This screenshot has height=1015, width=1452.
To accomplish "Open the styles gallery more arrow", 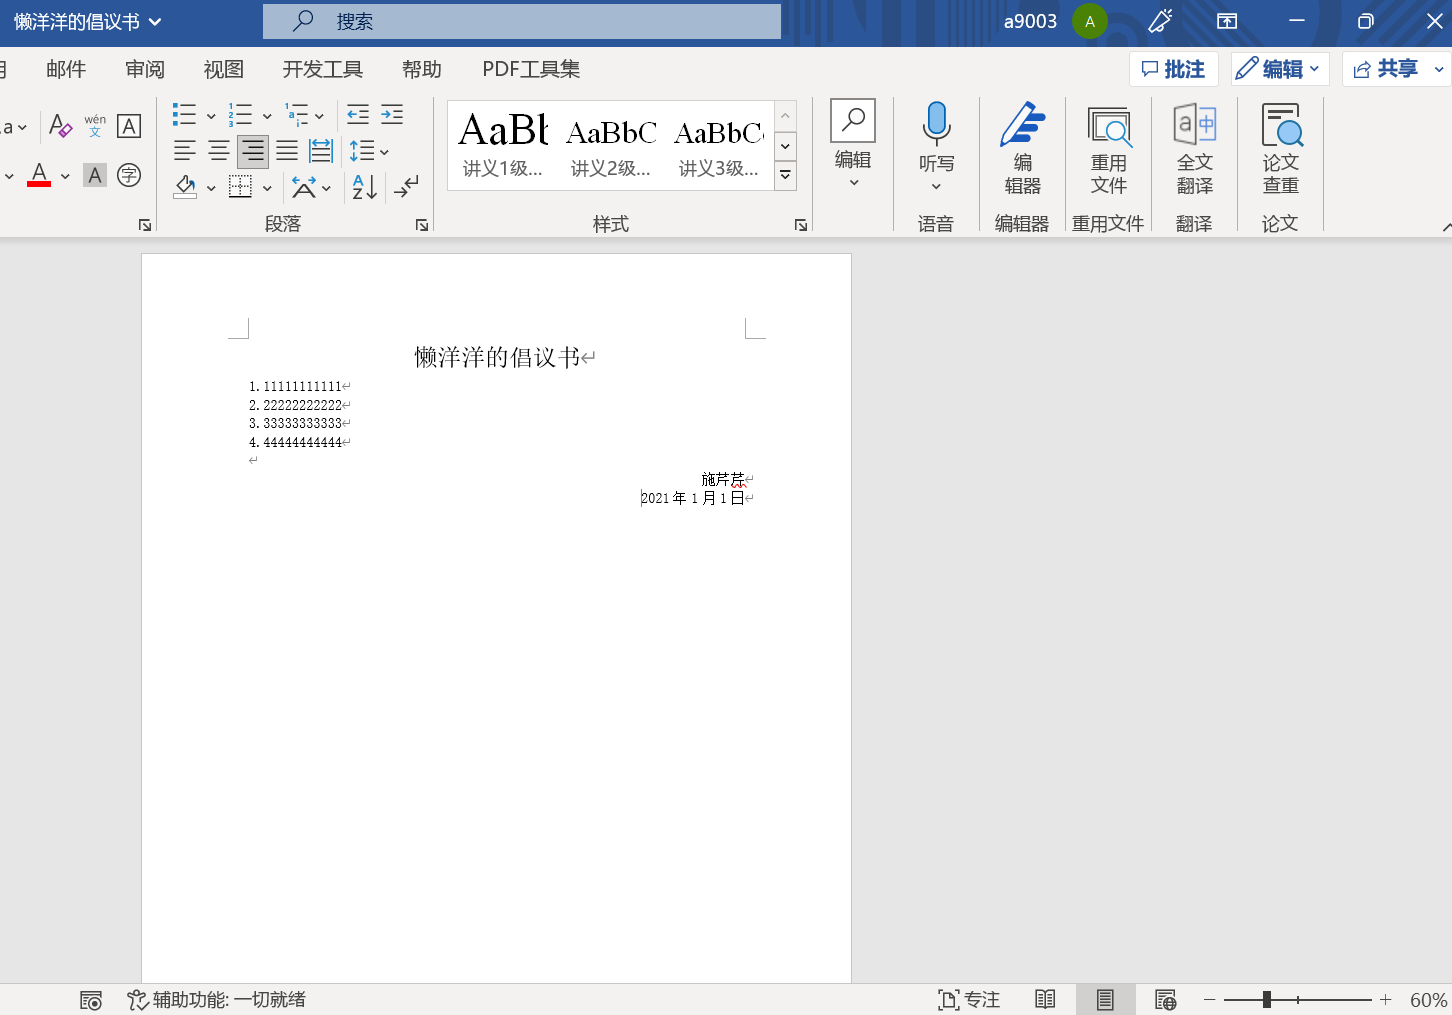I will [786, 174].
